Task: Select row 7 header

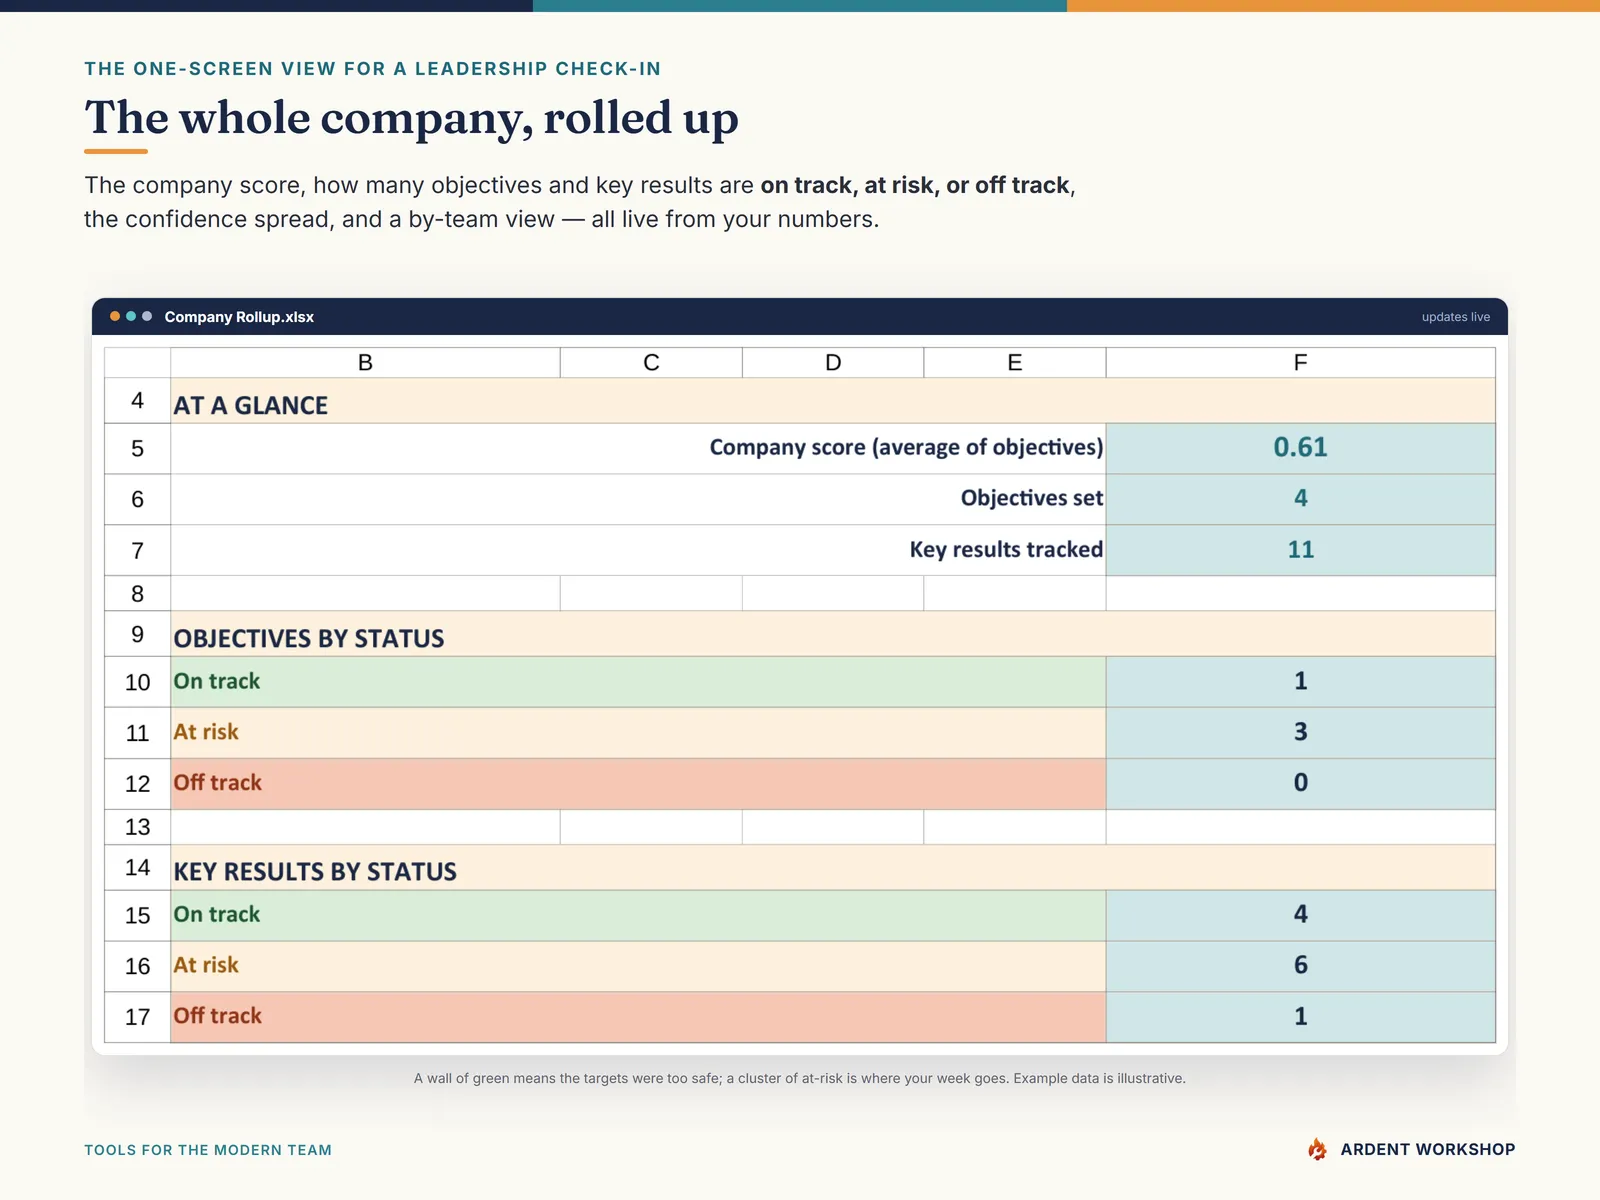Action: [138, 551]
